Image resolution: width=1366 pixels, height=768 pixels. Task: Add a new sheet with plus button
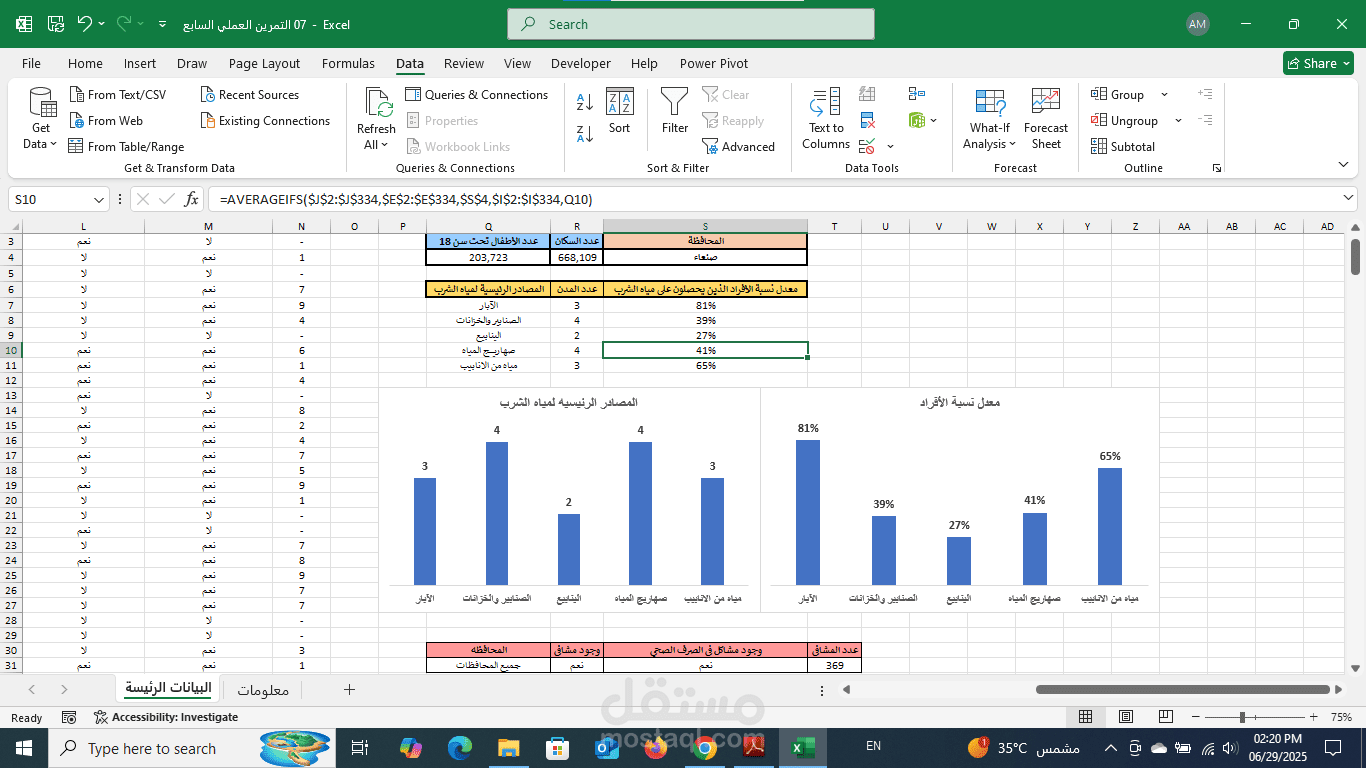pos(349,689)
